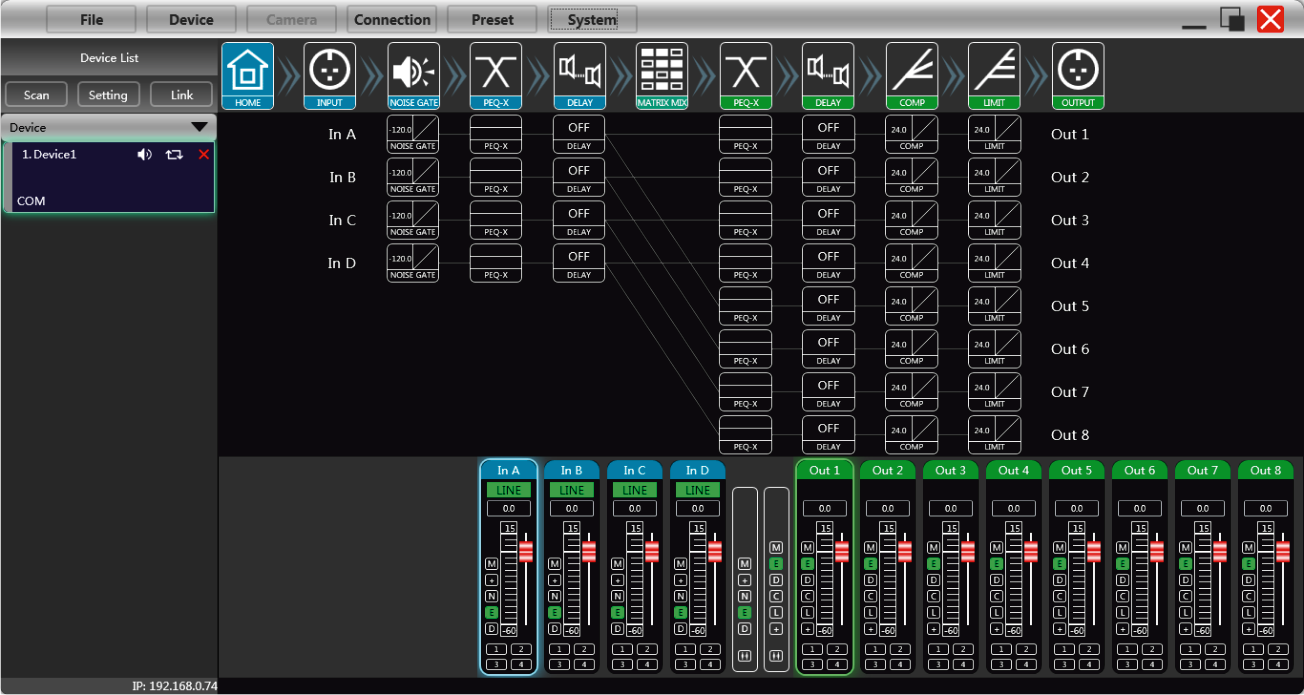
Task: Toggle the green LINE button on In B
Action: 572,490
